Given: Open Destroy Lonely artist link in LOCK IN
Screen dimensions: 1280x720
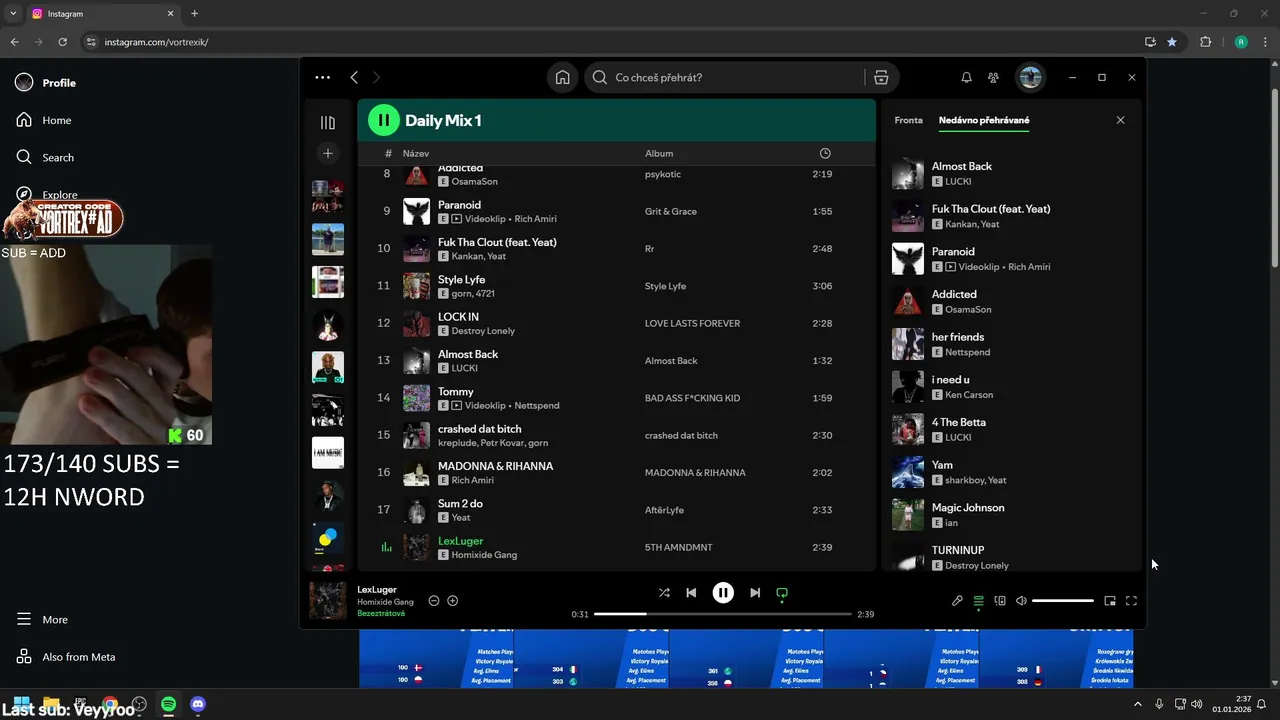Looking at the screenshot, I should click(x=483, y=331).
